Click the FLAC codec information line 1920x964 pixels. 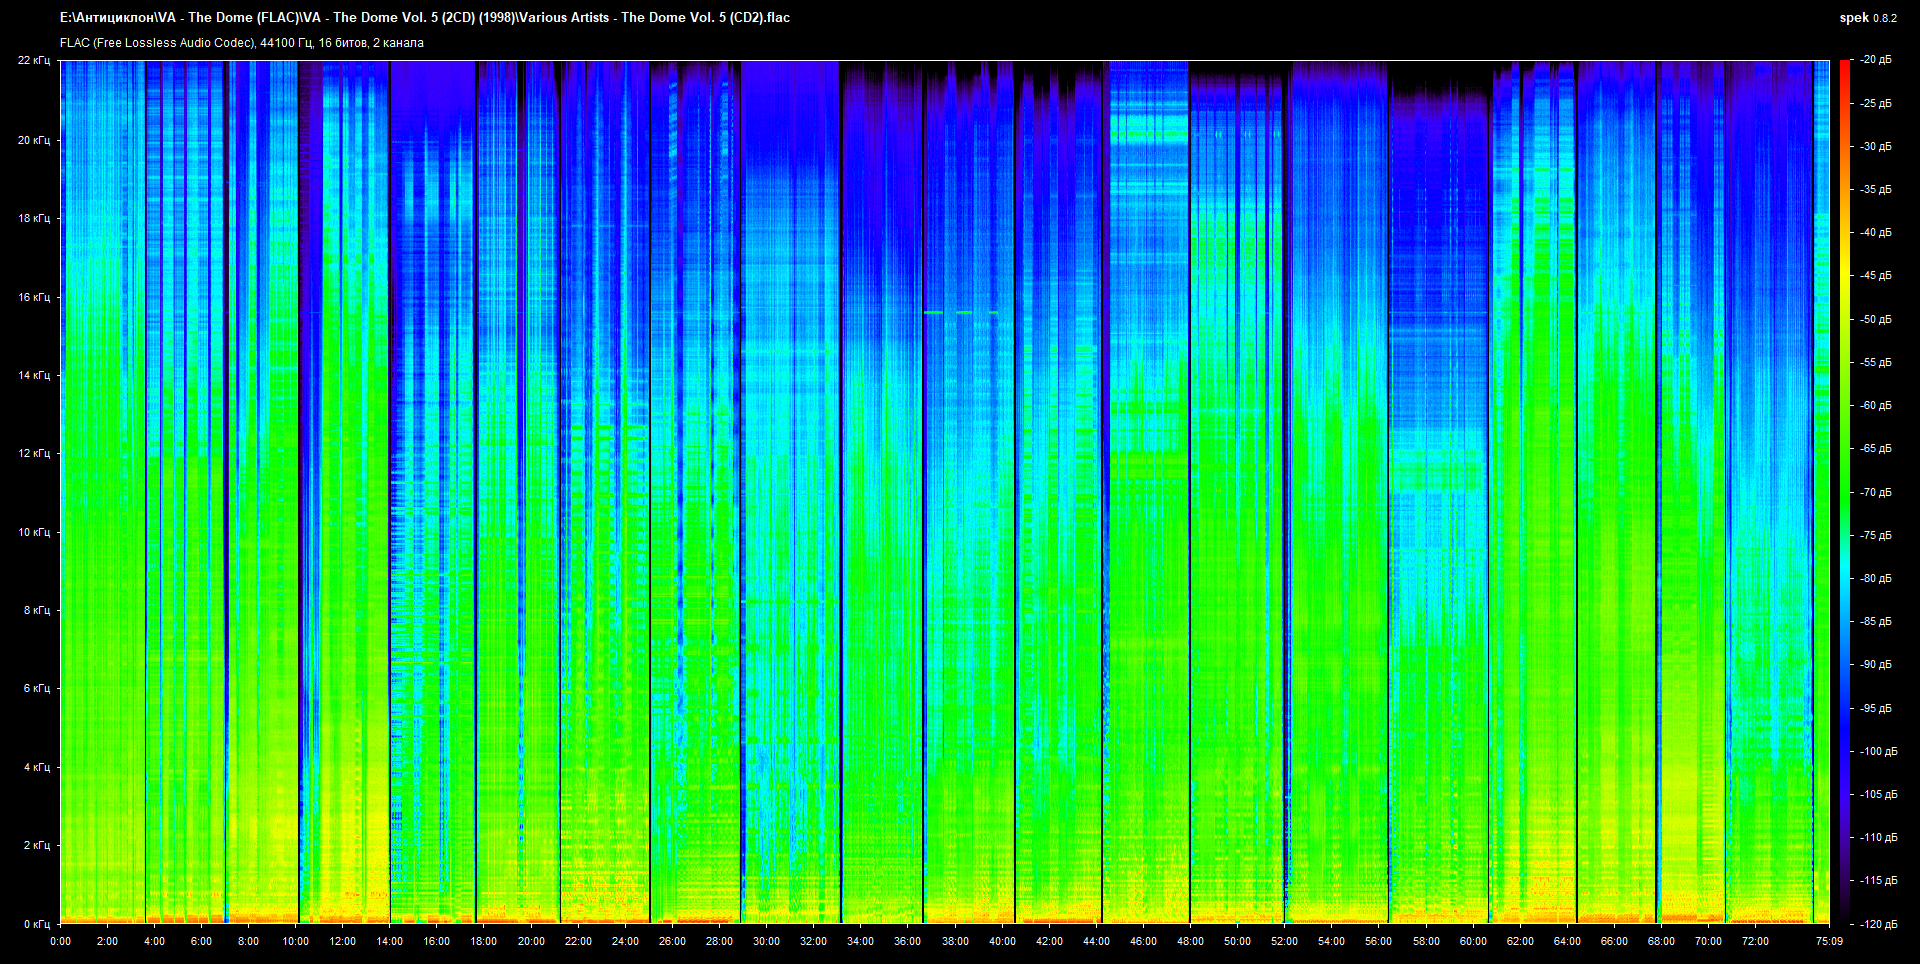tap(242, 43)
